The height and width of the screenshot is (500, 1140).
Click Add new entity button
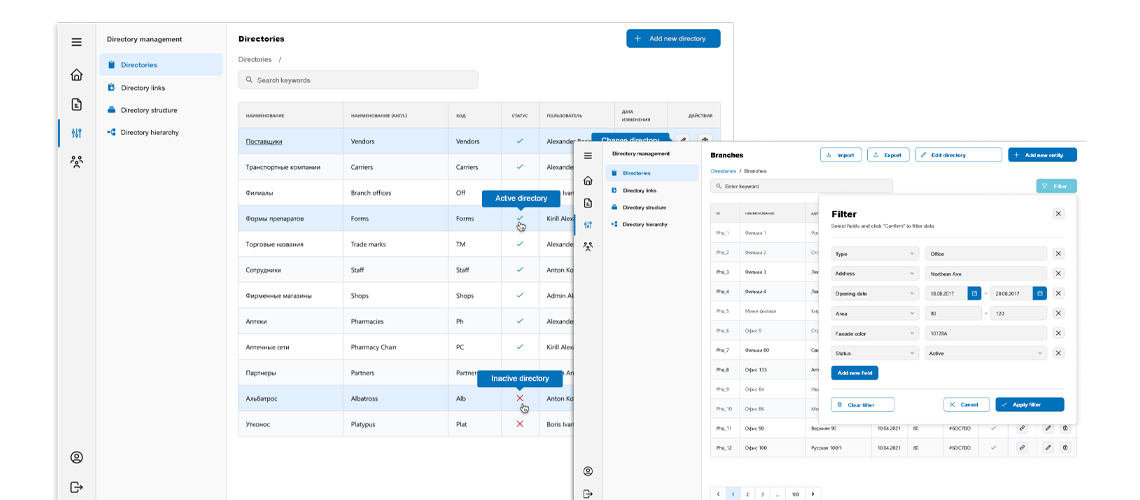(x=1043, y=155)
